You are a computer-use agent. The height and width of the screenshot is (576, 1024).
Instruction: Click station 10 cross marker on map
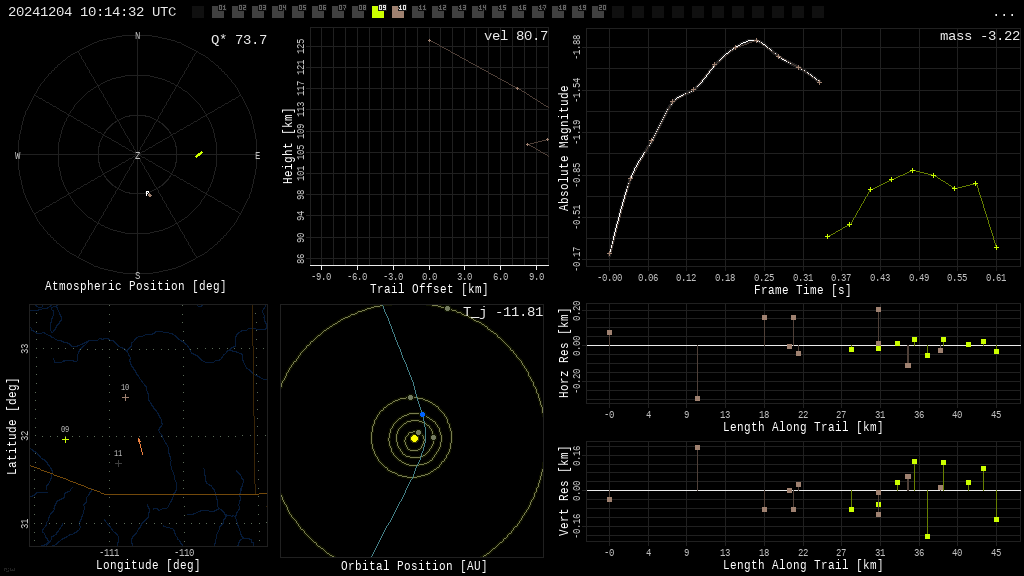pyautogui.click(x=125, y=398)
